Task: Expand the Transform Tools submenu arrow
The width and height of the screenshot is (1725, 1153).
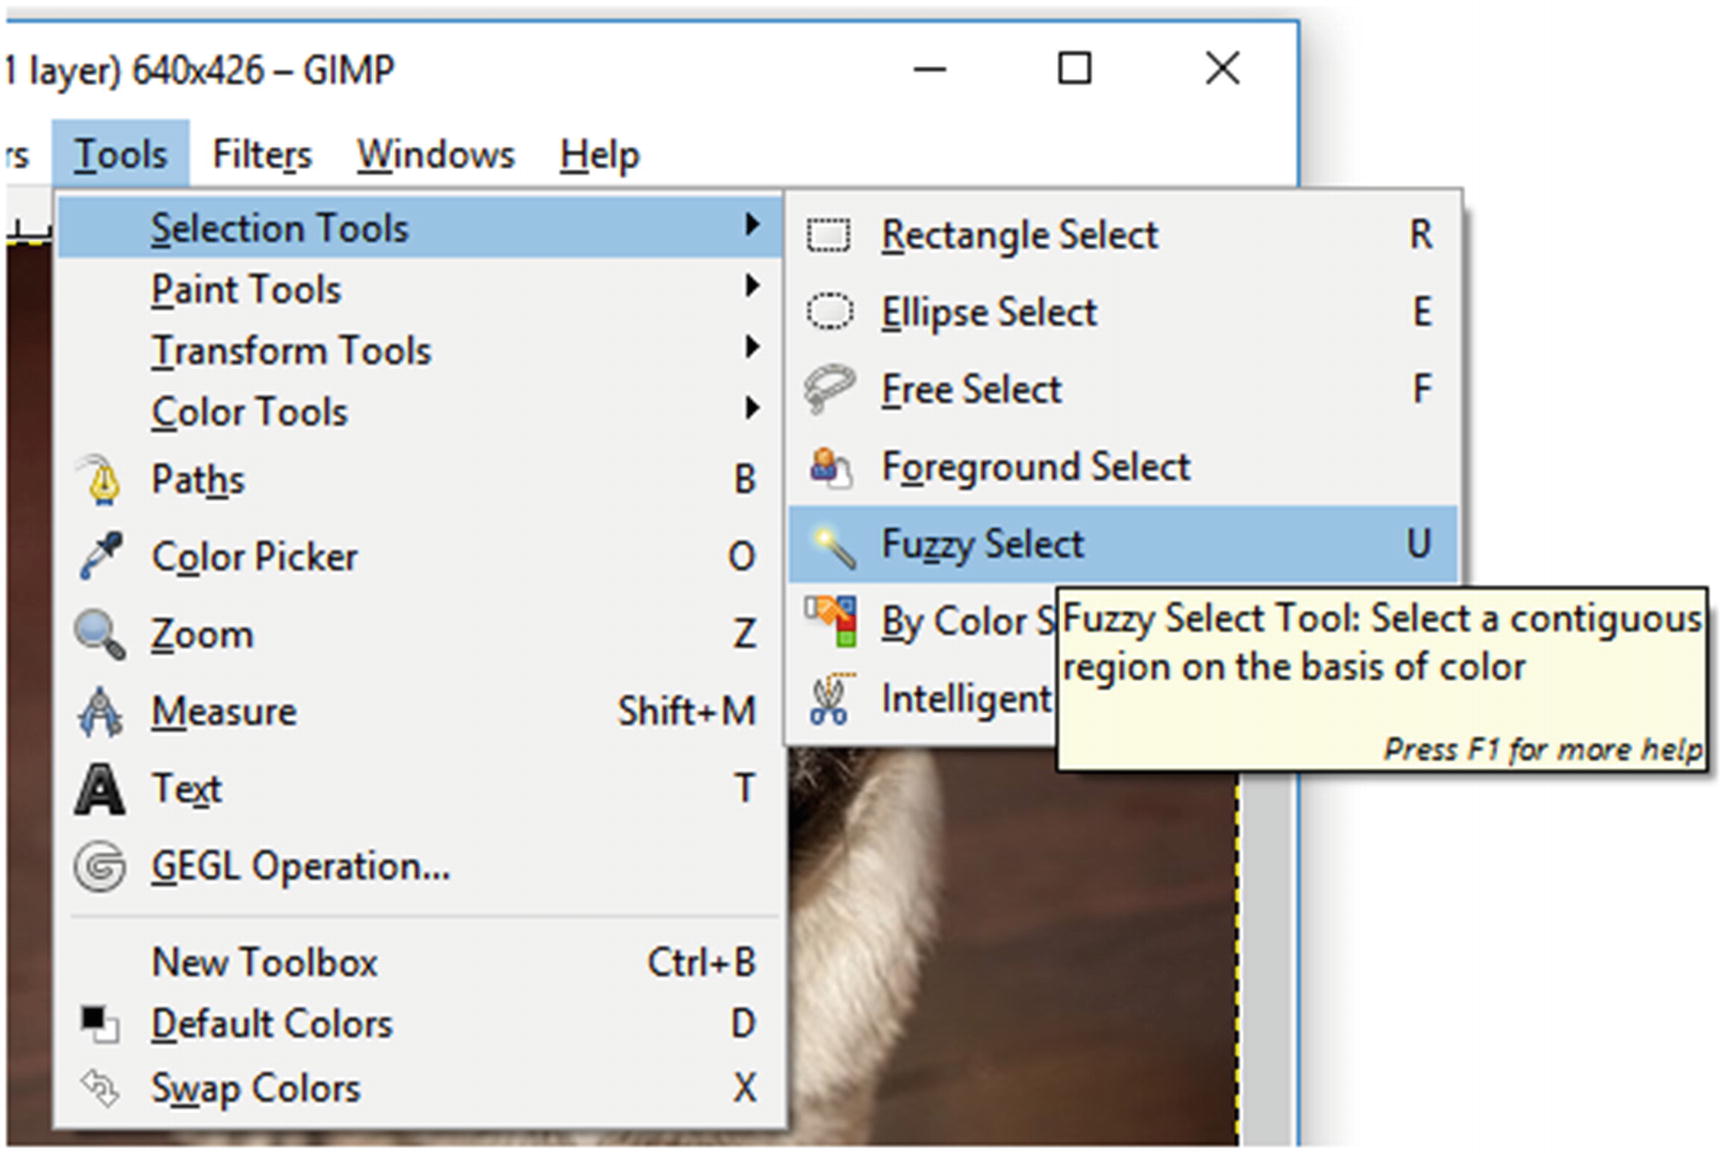Action: pyautogui.click(x=752, y=347)
